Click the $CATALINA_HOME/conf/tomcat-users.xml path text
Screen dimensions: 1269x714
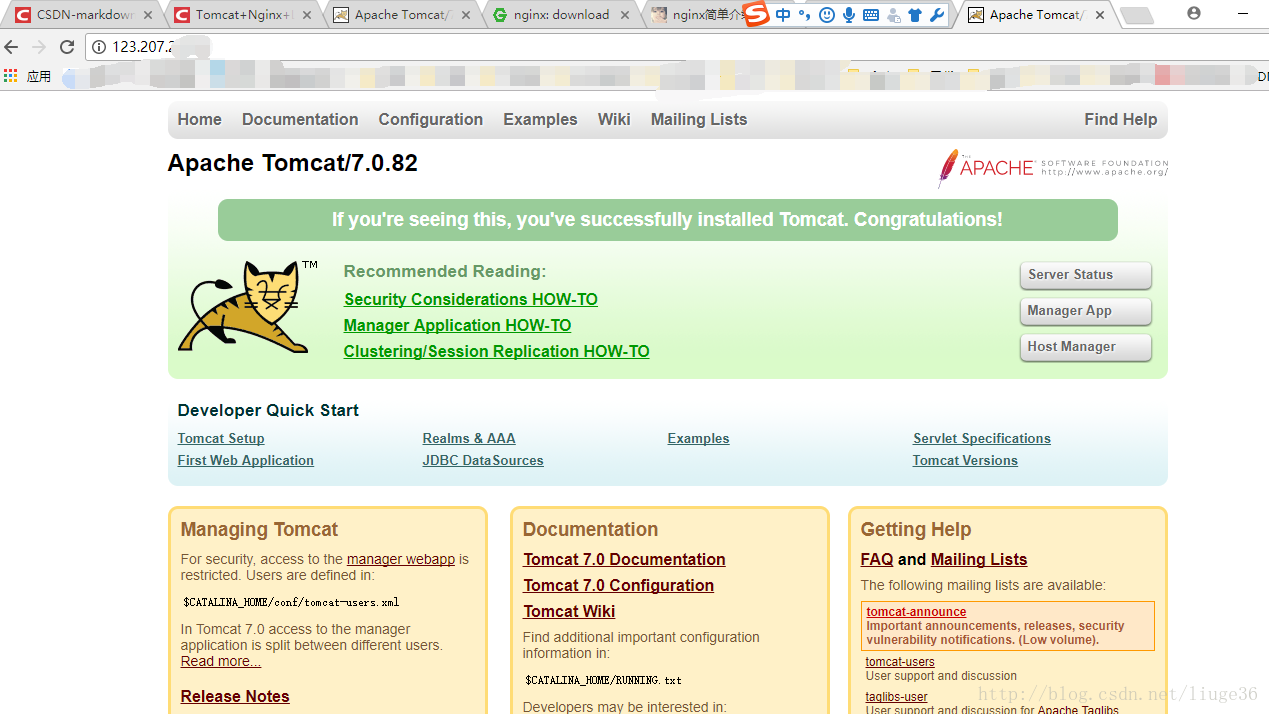click(x=291, y=602)
